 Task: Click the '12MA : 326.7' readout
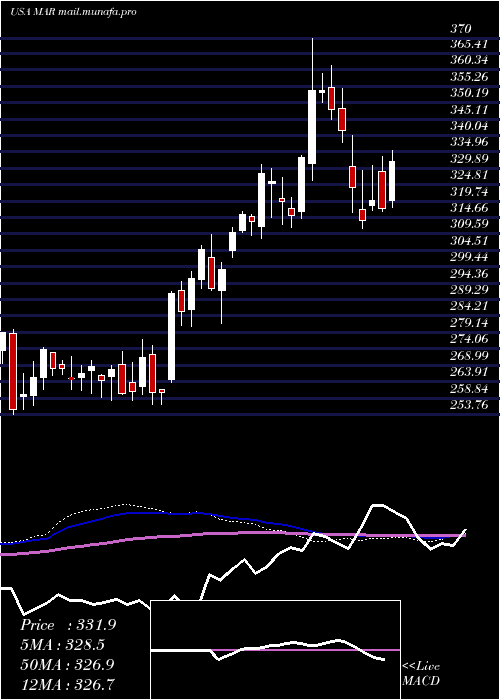[x=68, y=683]
